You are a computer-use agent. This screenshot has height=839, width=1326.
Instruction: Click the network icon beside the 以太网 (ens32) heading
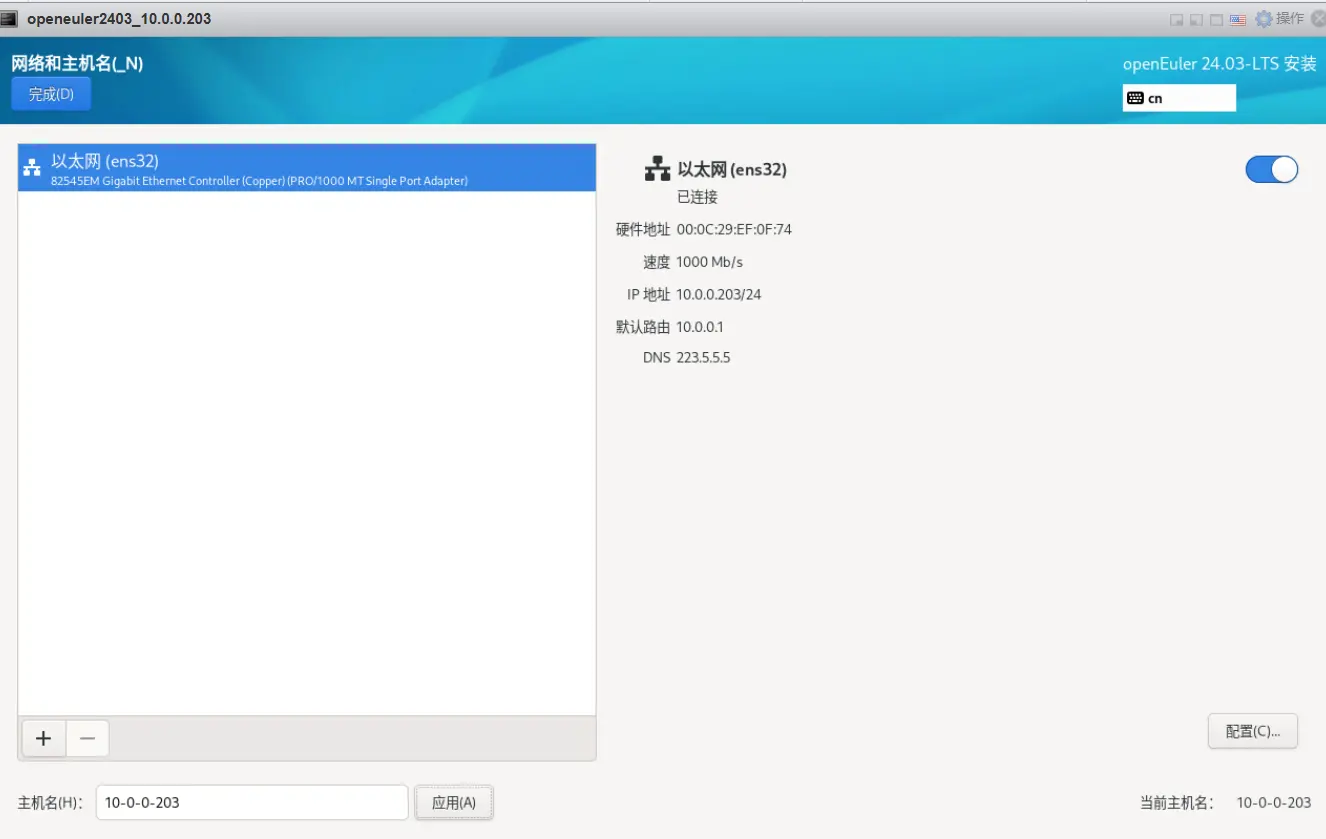click(657, 169)
